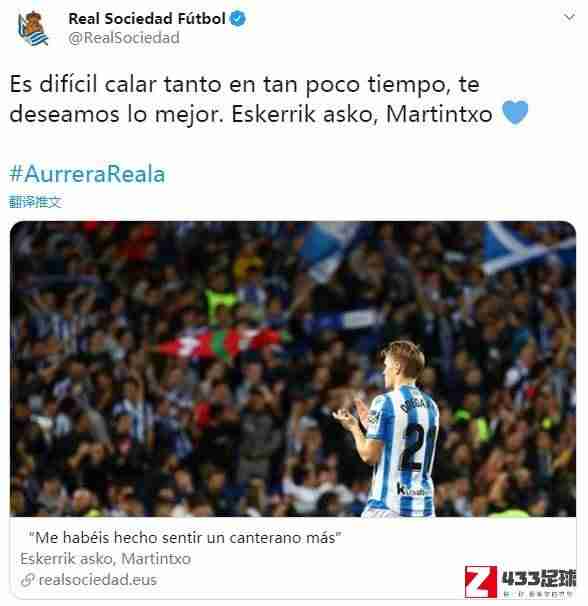This screenshot has width=588, height=606.
Task: Open the tweet photo of the applauding player
Action: [x=293, y=369]
